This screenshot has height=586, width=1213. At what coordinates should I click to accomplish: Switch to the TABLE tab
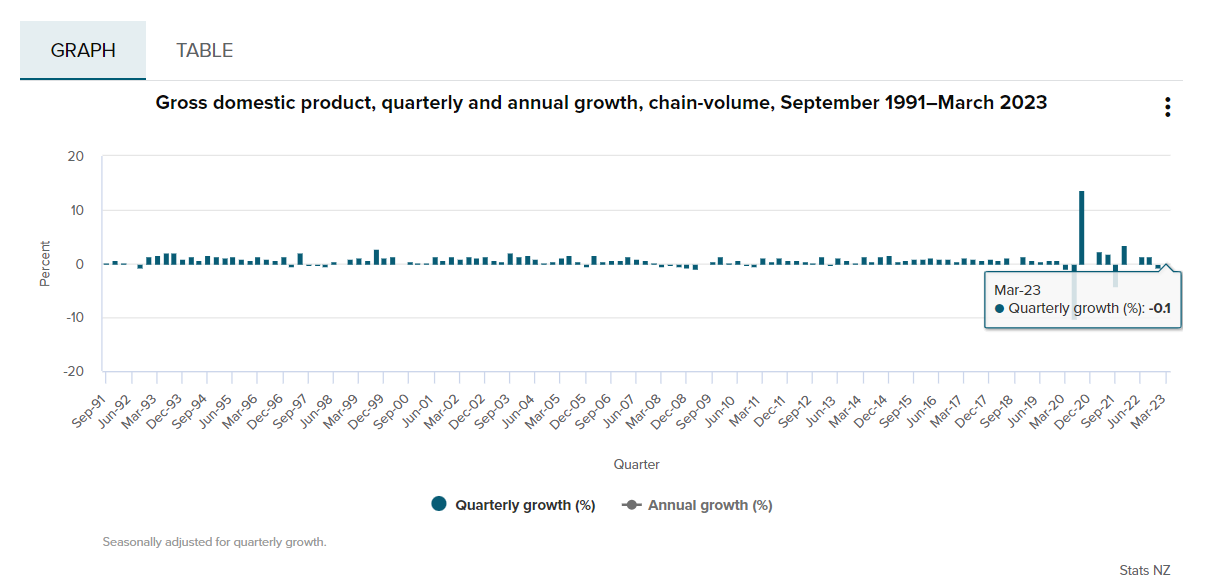[x=204, y=50]
